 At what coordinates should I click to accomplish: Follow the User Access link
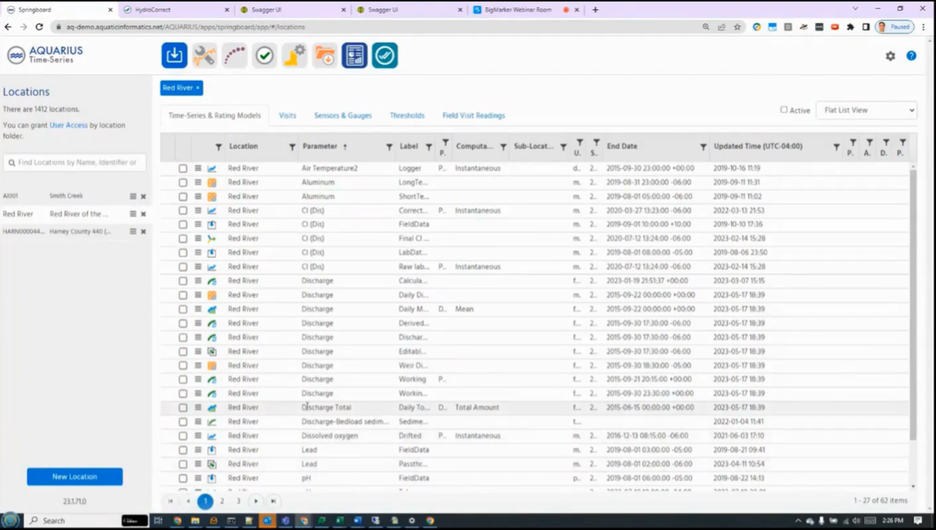(x=69, y=125)
